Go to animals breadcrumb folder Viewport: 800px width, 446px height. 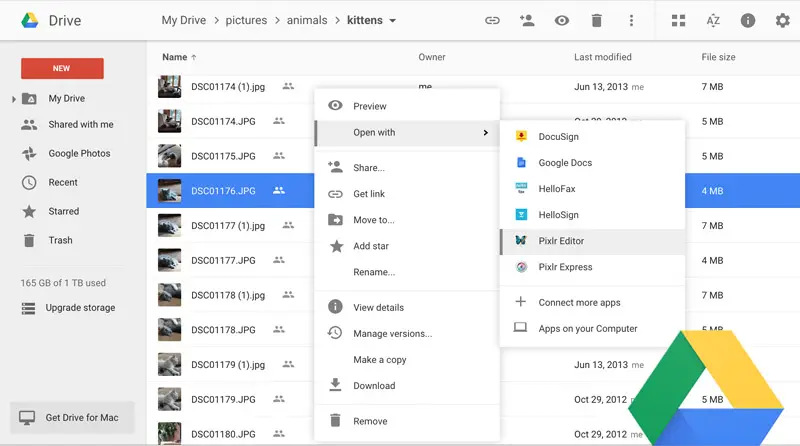click(307, 20)
